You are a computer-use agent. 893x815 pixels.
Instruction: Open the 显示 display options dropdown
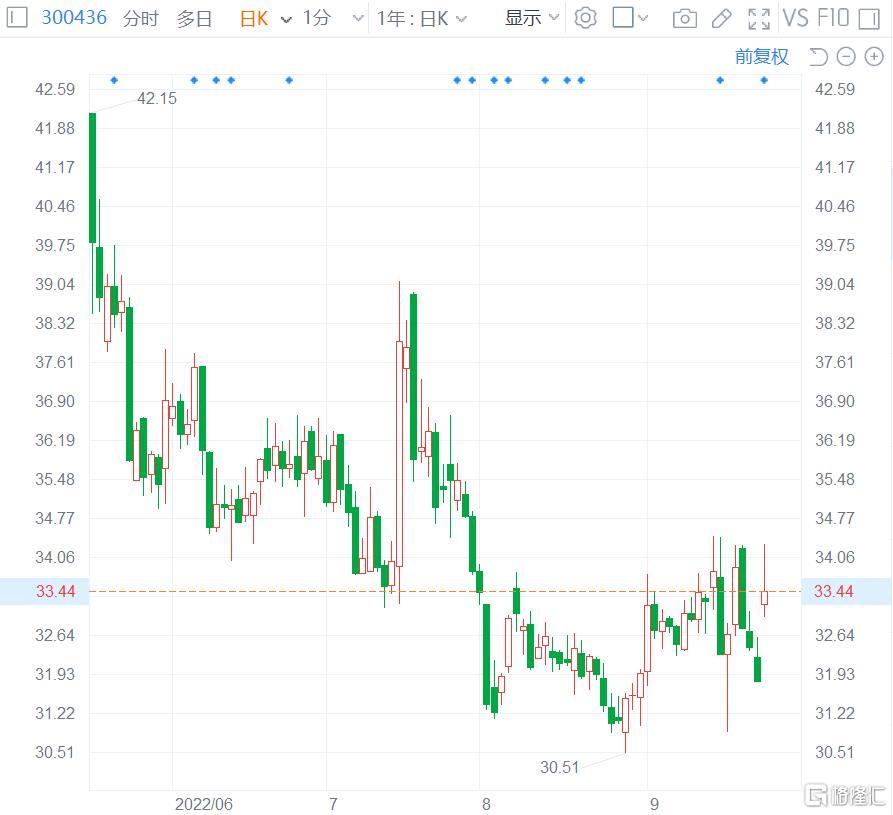pyautogui.click(x=531, y=18)
